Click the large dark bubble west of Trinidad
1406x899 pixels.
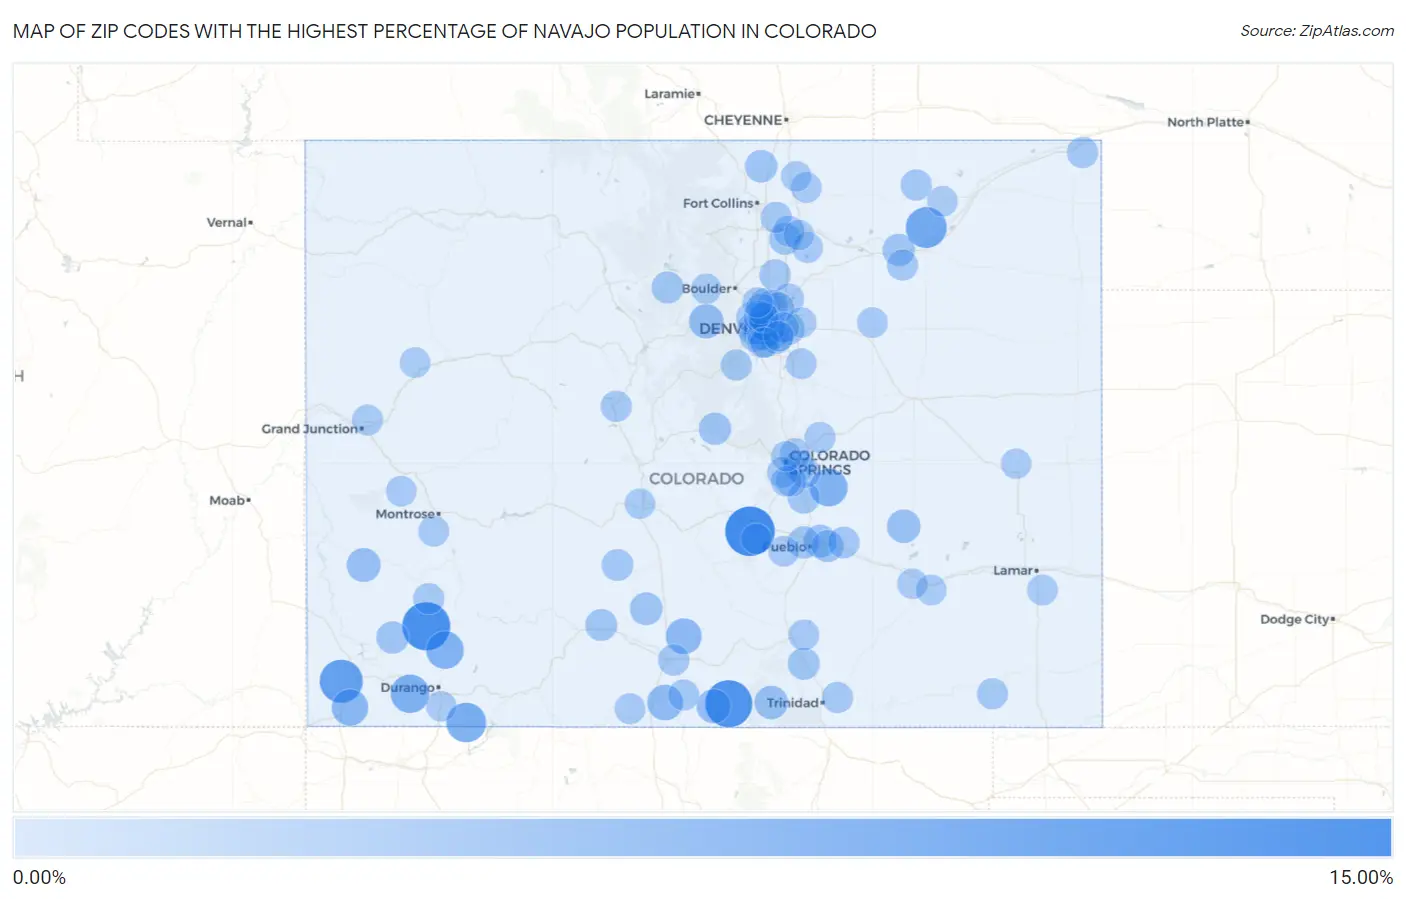(x=729, y=703)
